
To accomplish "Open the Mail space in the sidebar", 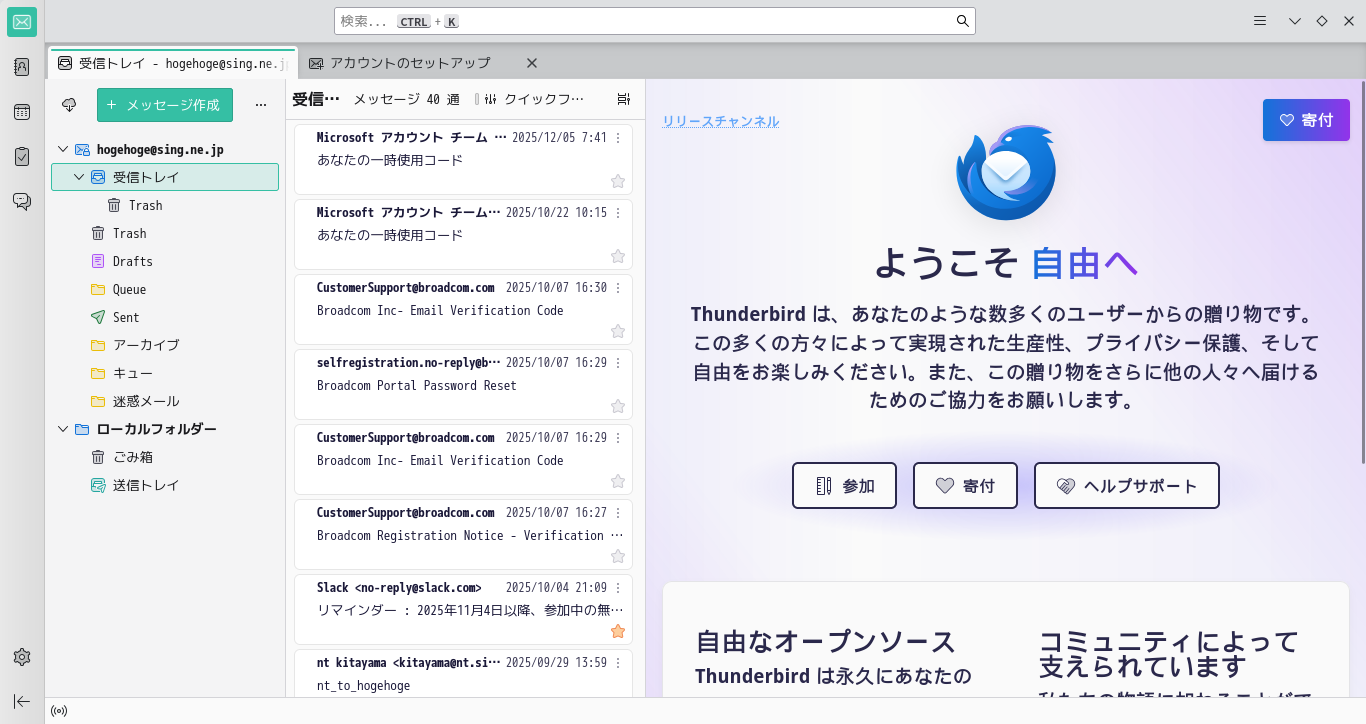I will 22,22.
